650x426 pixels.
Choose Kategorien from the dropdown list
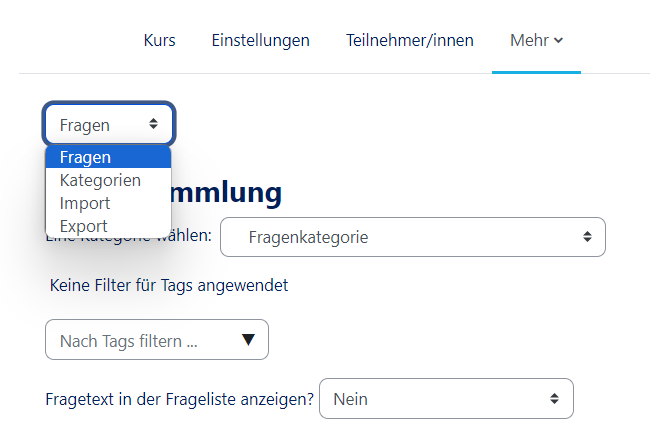tap(100, 181)
